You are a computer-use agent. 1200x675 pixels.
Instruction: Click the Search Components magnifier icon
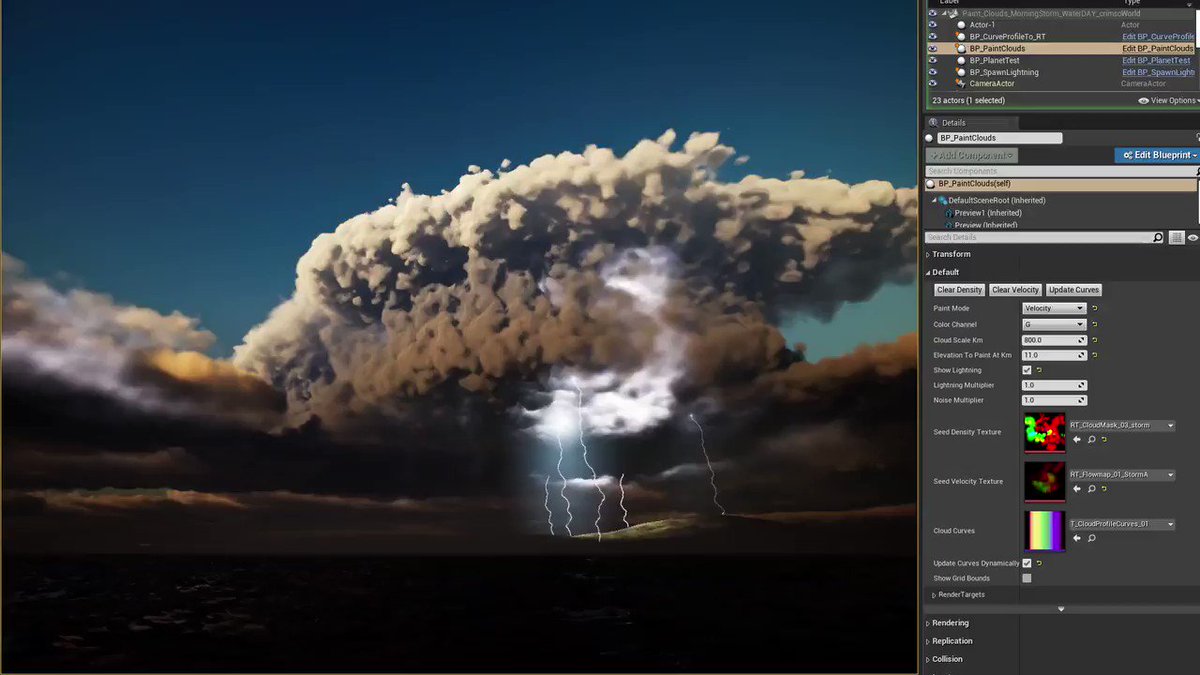[x=1197, y=172]
